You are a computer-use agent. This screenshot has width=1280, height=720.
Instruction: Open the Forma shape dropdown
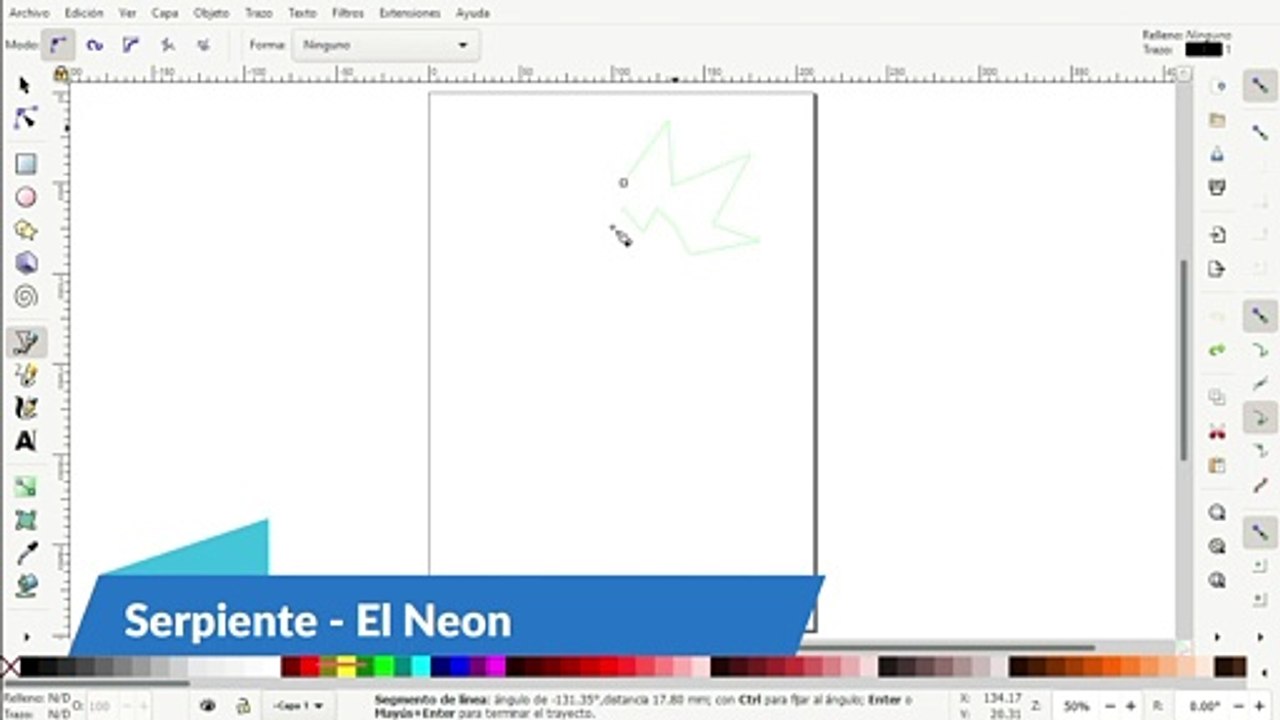[x=386, y=45]
